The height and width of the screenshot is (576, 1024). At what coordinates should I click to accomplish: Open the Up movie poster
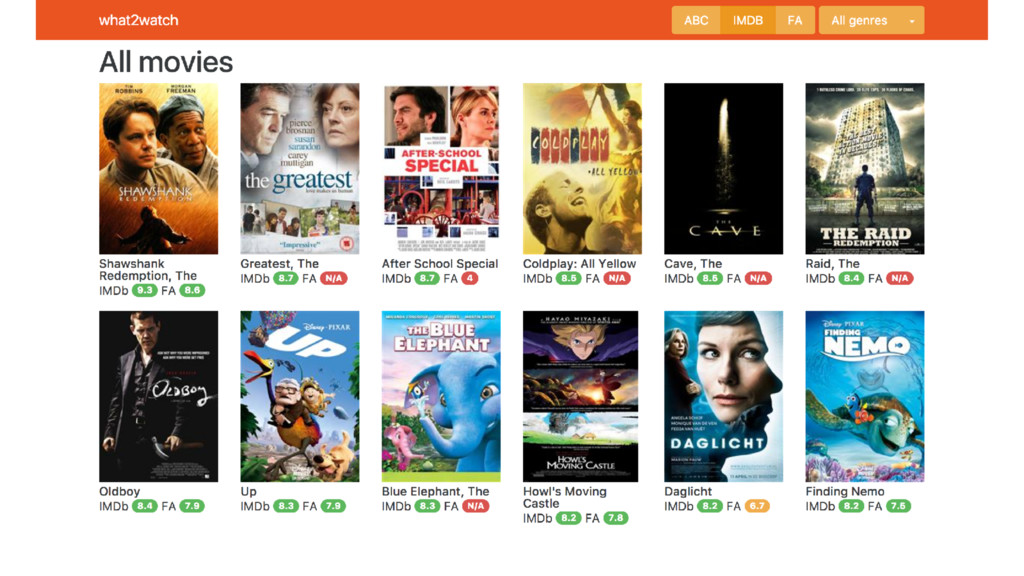click(300, 396)
